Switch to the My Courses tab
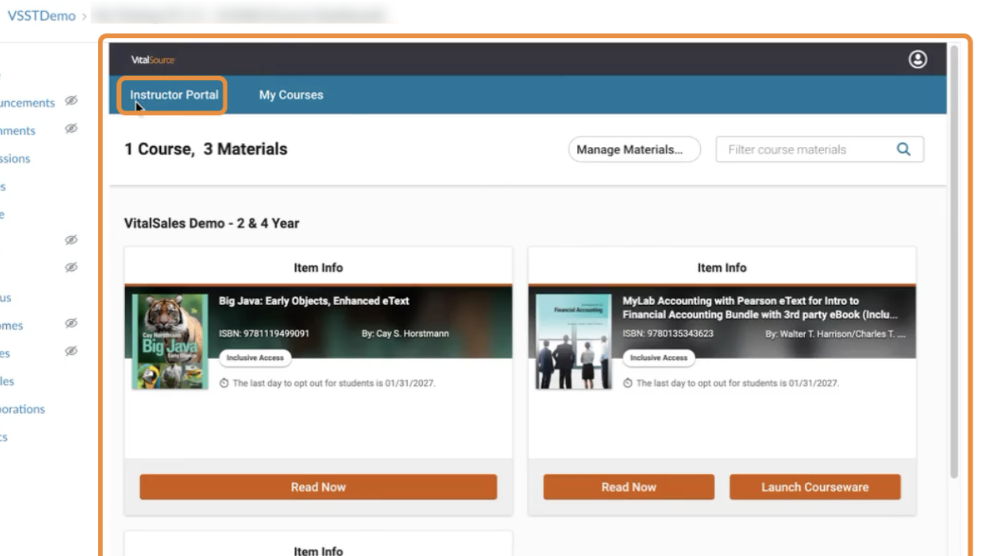This screenshot has height=556, width=1006. tap(291, 95)
